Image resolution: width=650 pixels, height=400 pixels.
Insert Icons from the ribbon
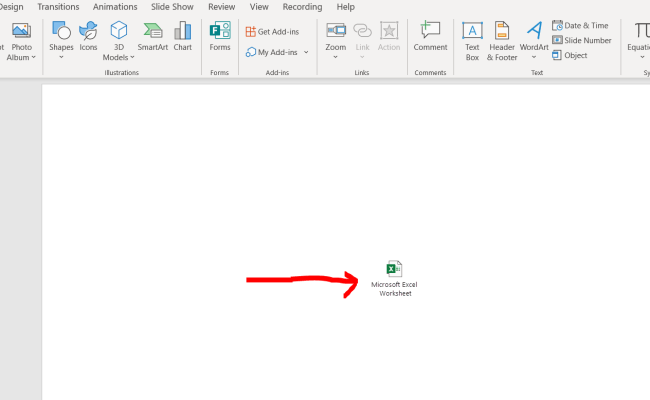88,36
